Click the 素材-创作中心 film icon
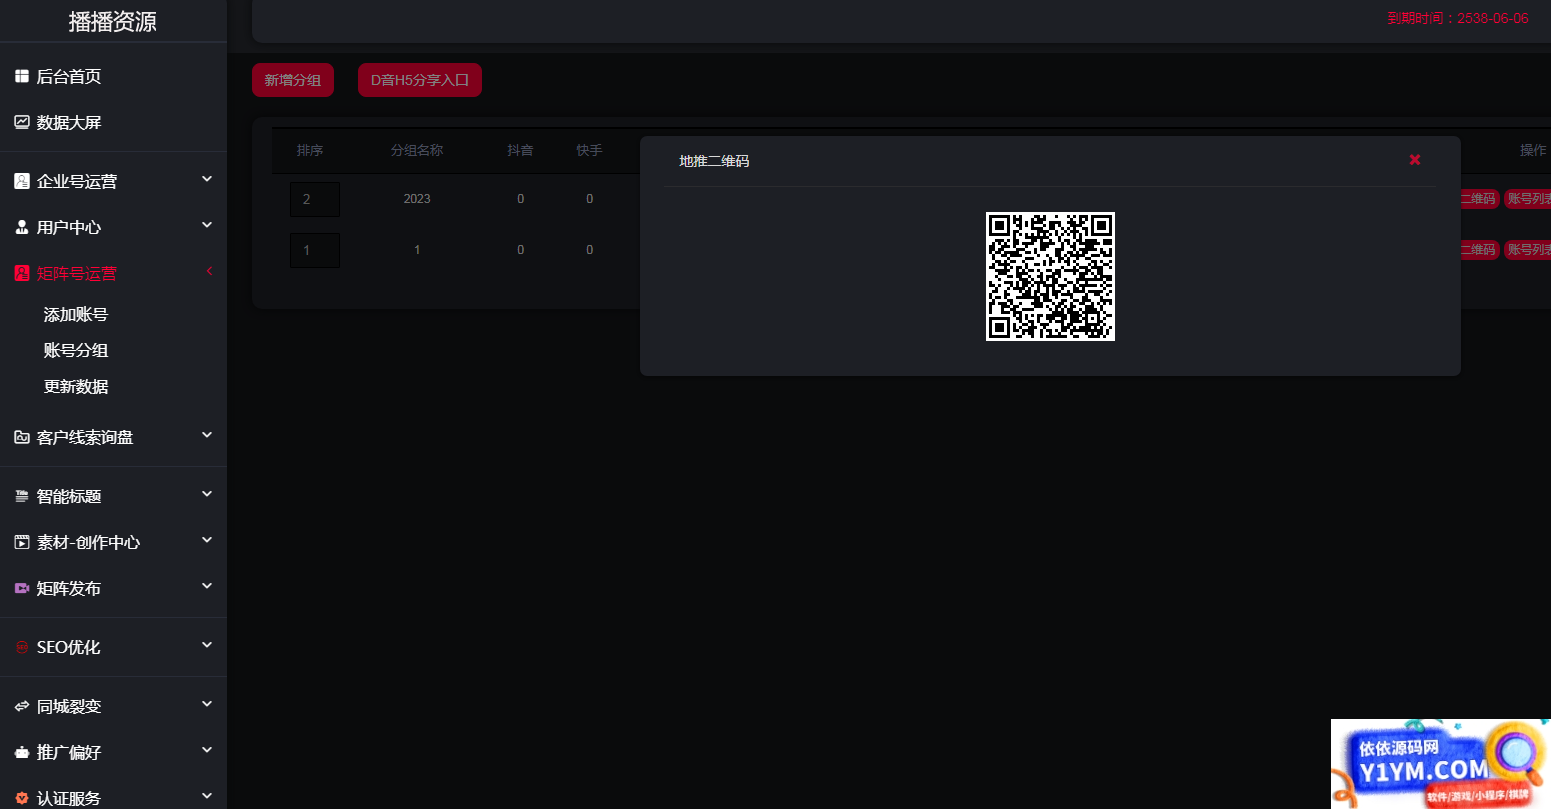The width and height of the screenshot is (1551, 809). coord(22,542)
